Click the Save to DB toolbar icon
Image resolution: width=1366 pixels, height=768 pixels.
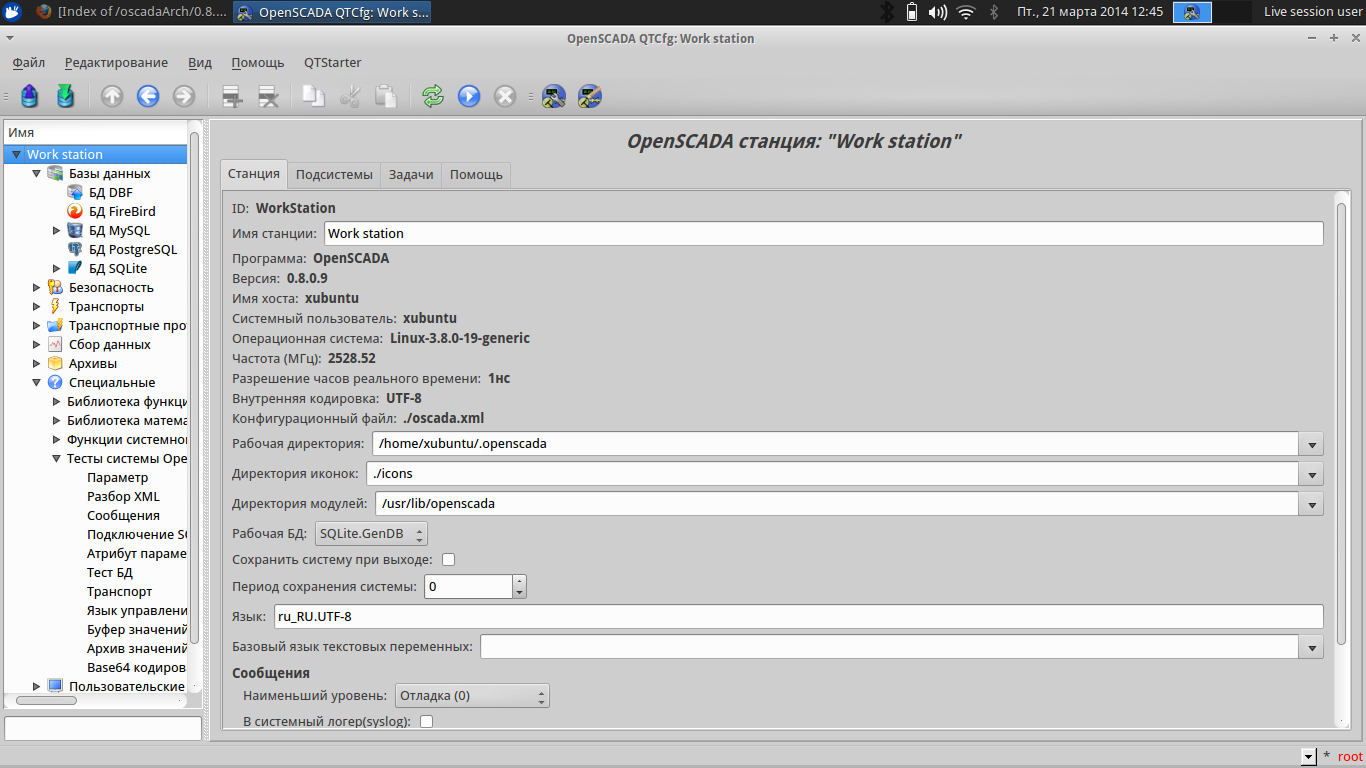65,96
